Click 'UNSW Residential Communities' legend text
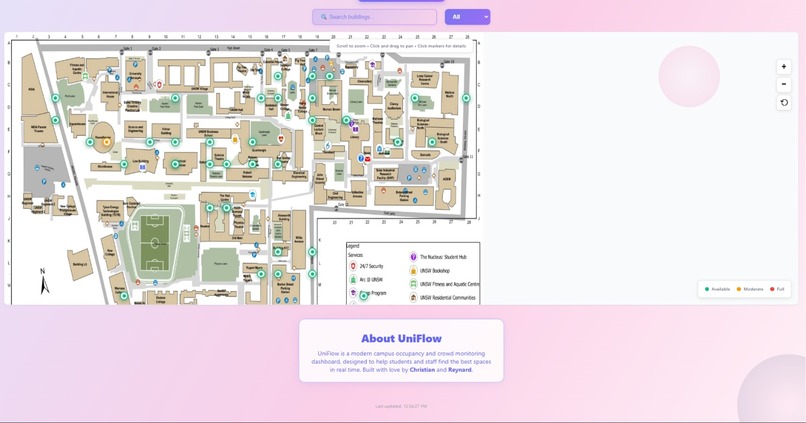Screen dimensions: 806x423 tap(448, 298)
